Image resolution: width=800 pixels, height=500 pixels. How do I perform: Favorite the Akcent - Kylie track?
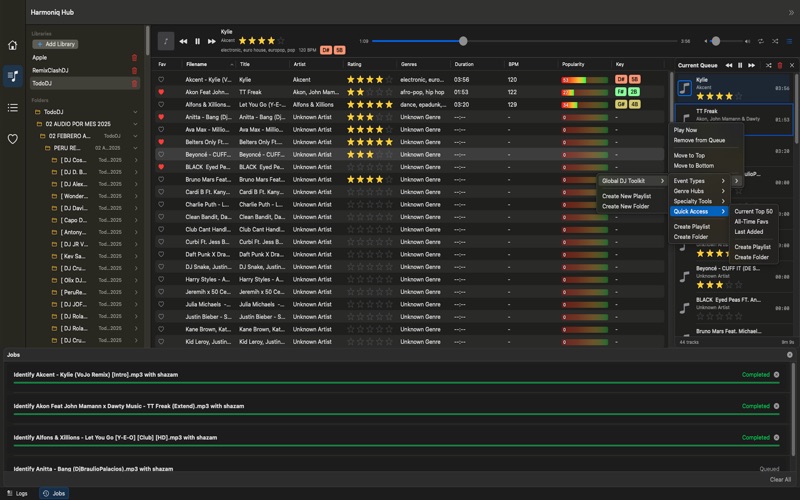click(x=161, y=80)
